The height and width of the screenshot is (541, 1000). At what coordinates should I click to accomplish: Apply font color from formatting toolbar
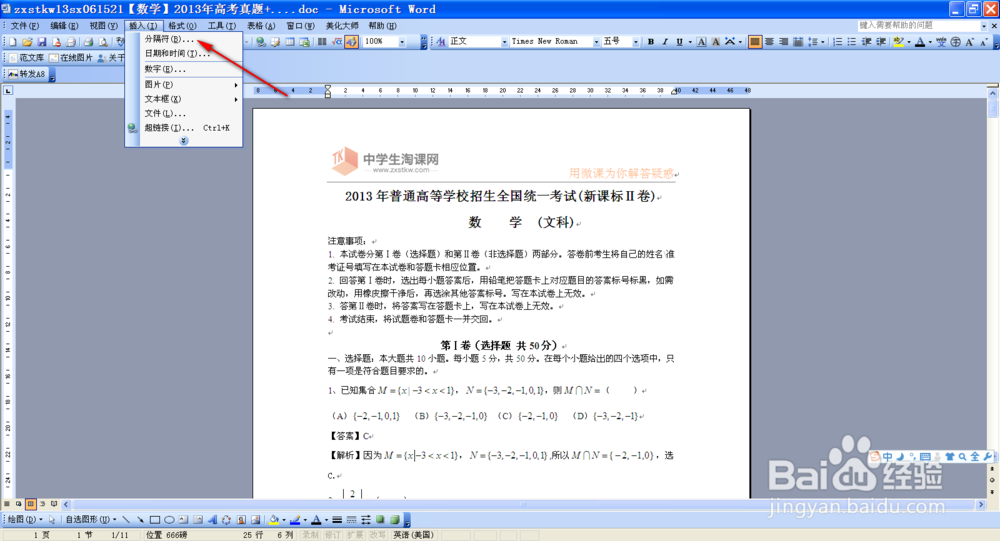coord(920,41)
